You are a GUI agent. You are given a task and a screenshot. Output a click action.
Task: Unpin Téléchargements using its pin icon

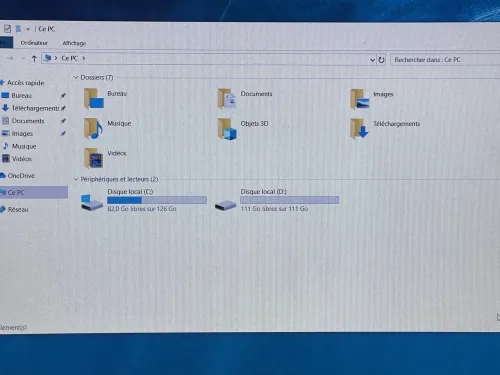point(63,108)
